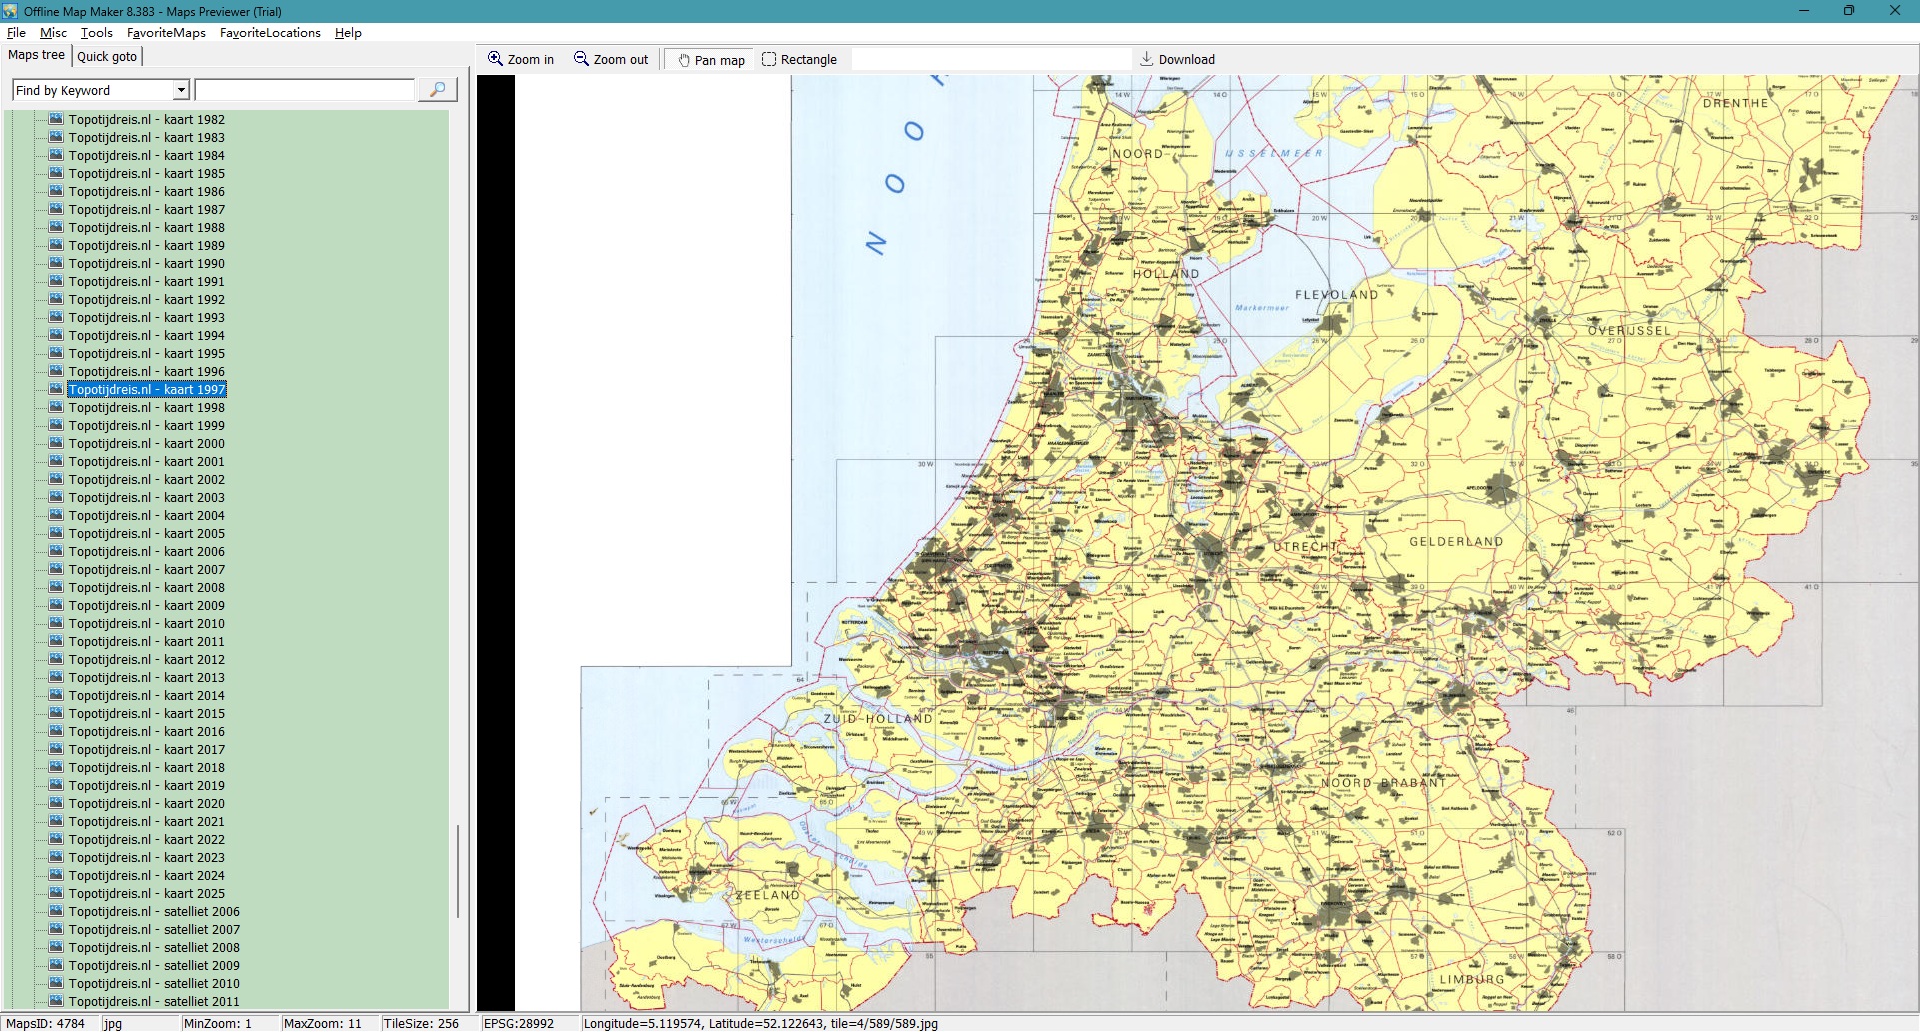Click the maps tree vertical scrollbar
Screen dimensions: 1920x1032
pos(458,870)
